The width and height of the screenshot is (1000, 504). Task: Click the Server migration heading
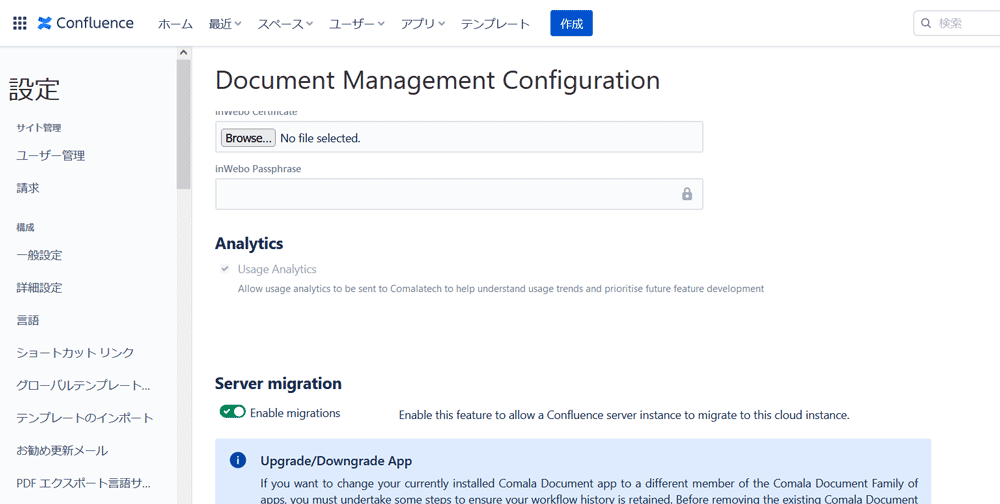(278, 383)
